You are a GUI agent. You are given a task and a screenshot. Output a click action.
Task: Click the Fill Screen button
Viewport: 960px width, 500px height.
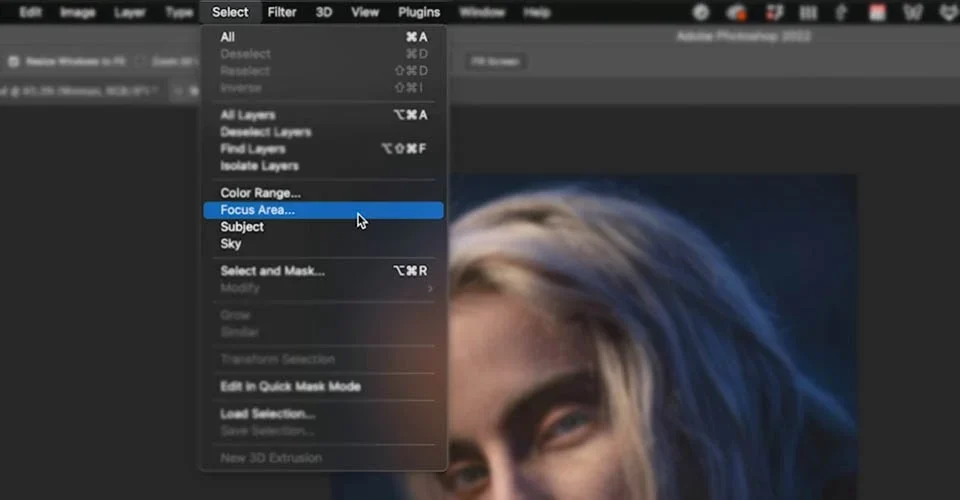coord(495,61)
